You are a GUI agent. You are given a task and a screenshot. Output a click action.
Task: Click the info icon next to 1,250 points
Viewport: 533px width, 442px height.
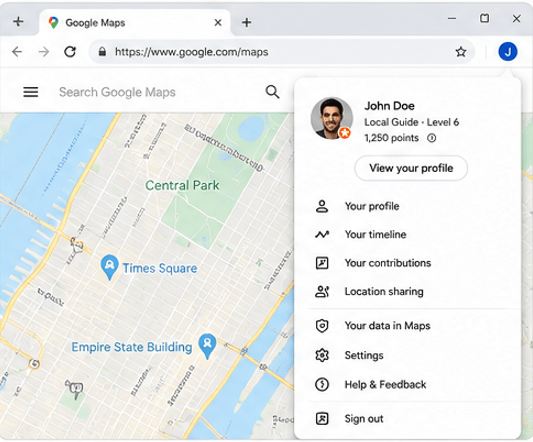[x=431, y=138]
